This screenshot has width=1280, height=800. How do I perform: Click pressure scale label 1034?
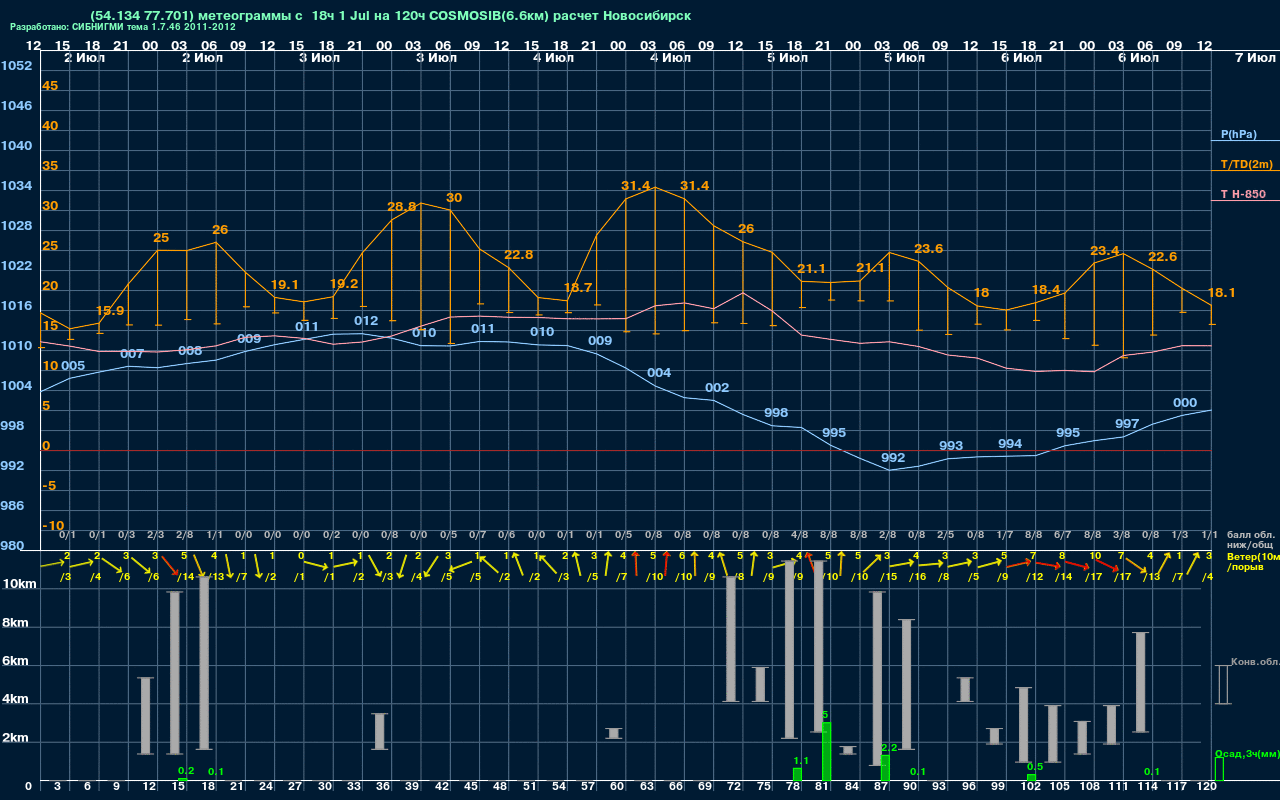tap(16, 186)
